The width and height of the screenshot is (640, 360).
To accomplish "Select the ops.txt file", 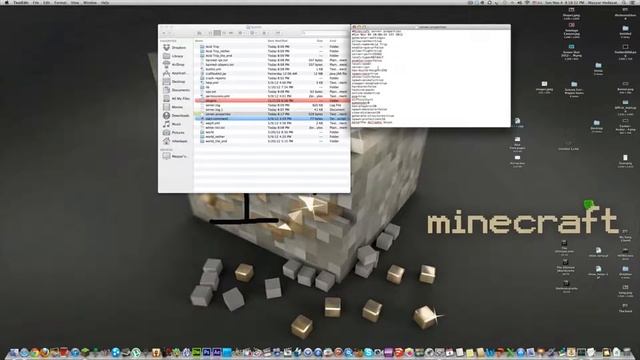I will point(211,91).
